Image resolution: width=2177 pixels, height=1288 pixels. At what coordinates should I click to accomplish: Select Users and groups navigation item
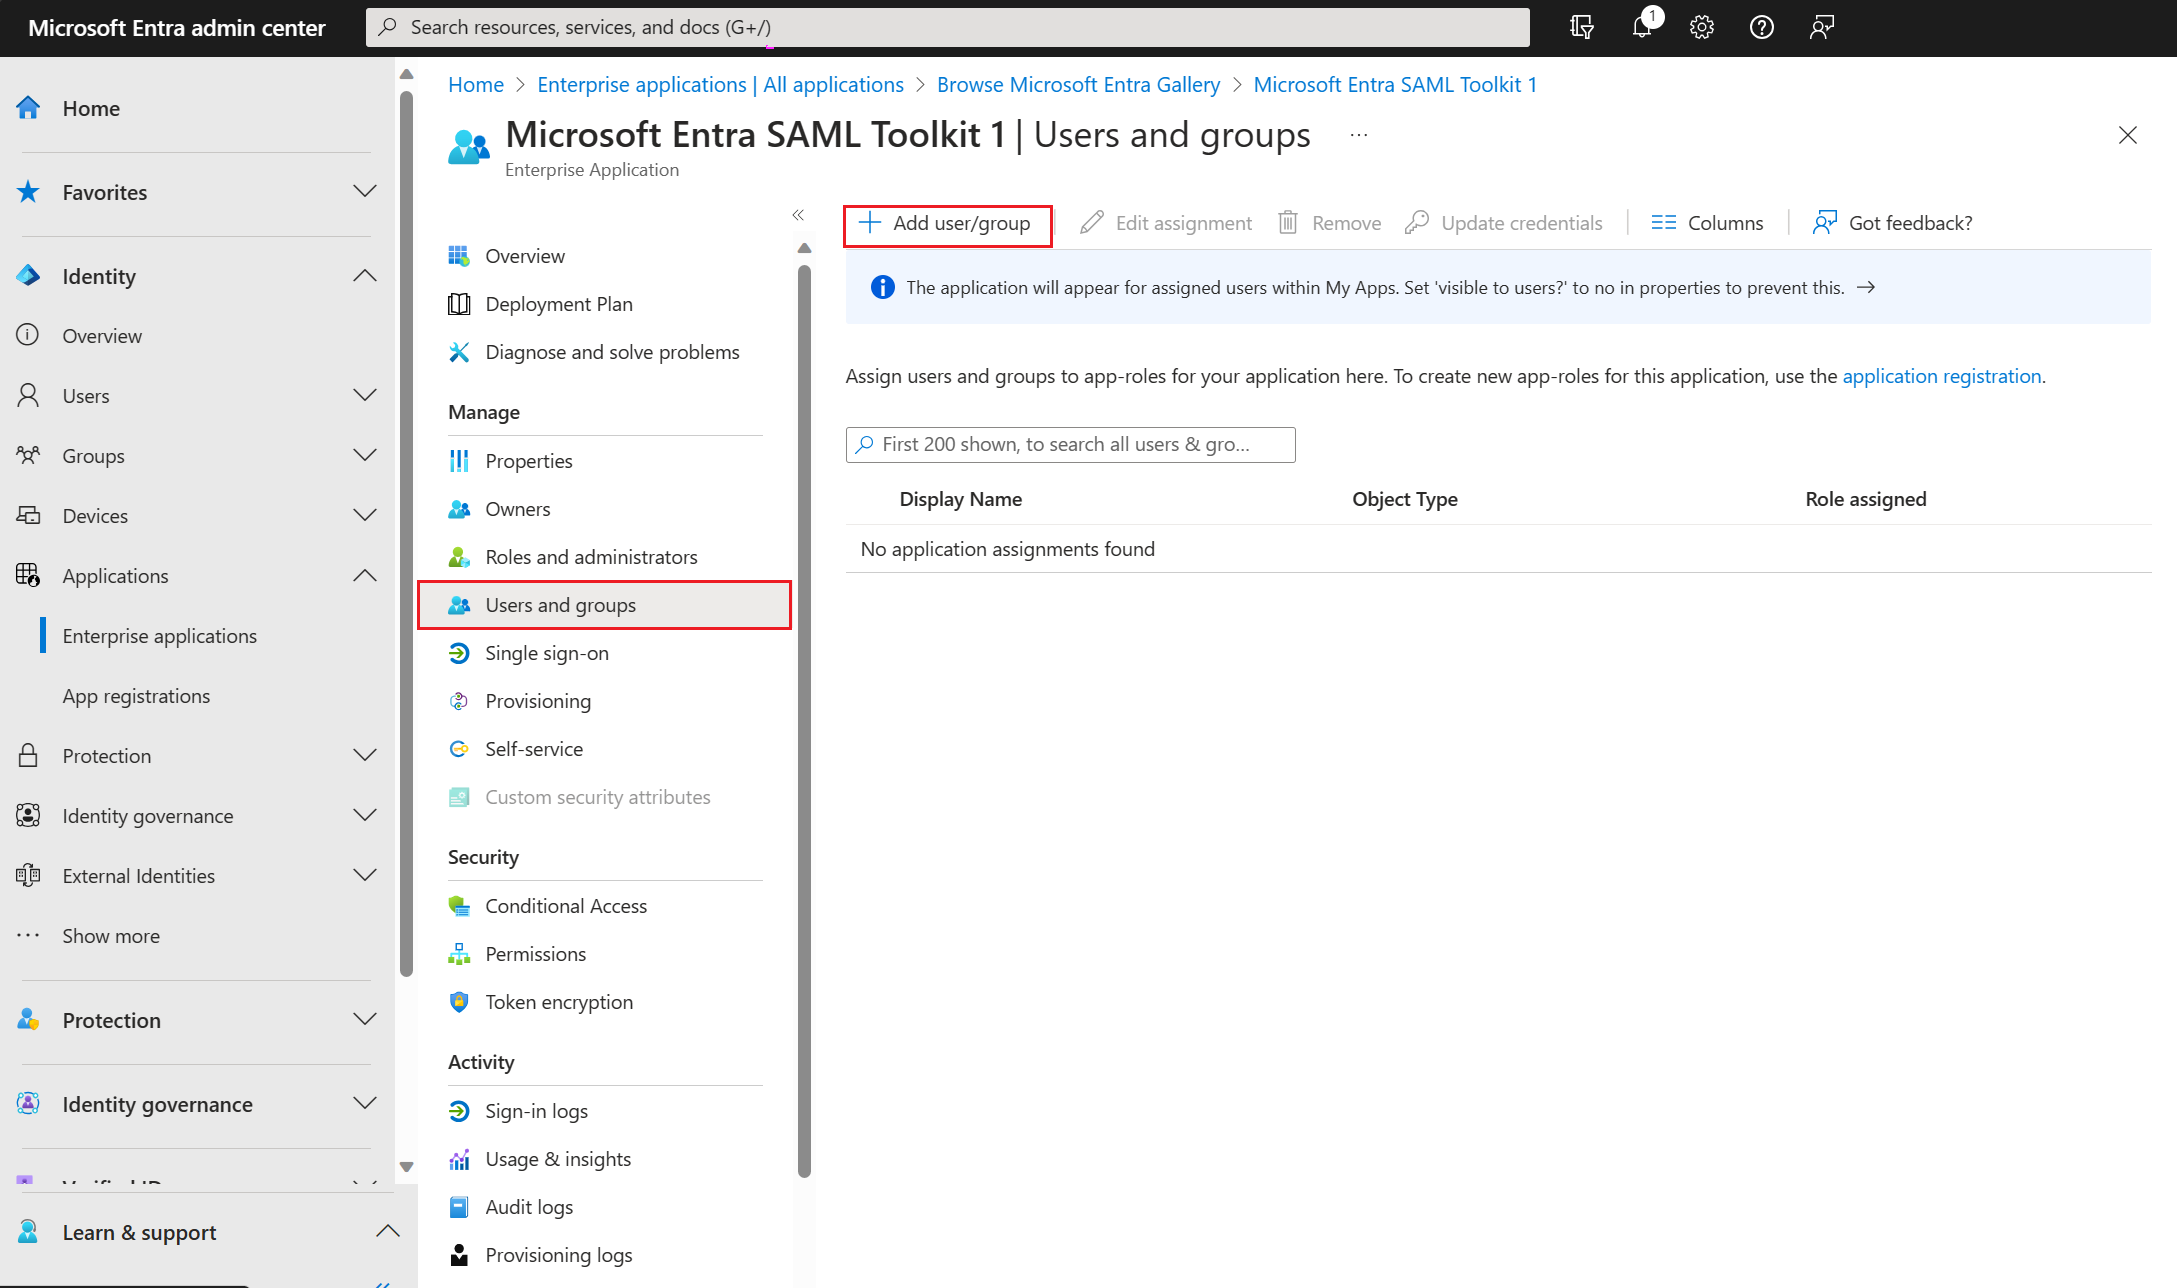pos(561,603)
